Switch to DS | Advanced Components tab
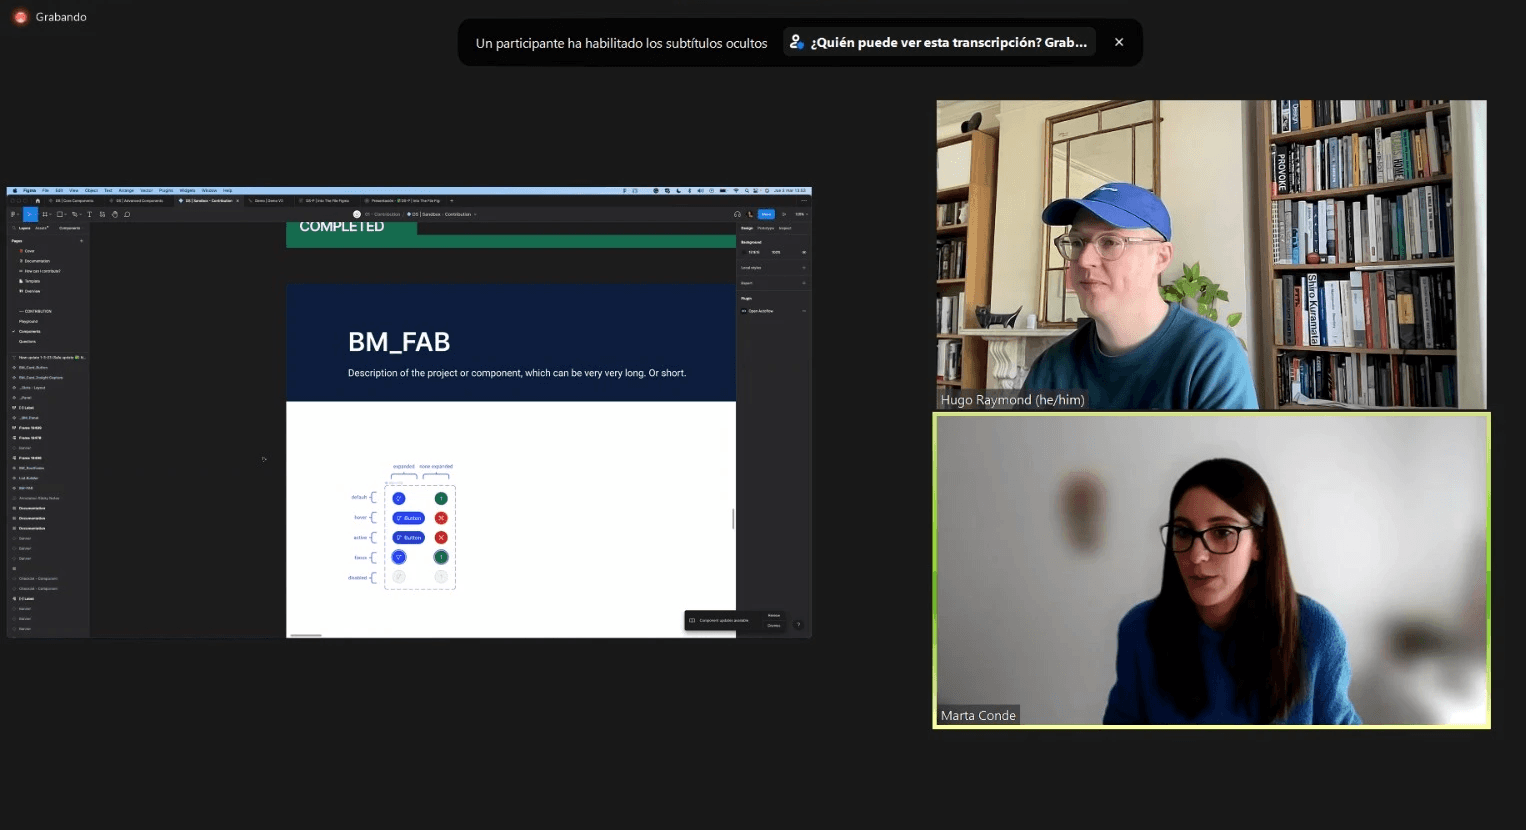This screenshot has height=830, width=1526. pyautogui.click(x=137, y=201)
